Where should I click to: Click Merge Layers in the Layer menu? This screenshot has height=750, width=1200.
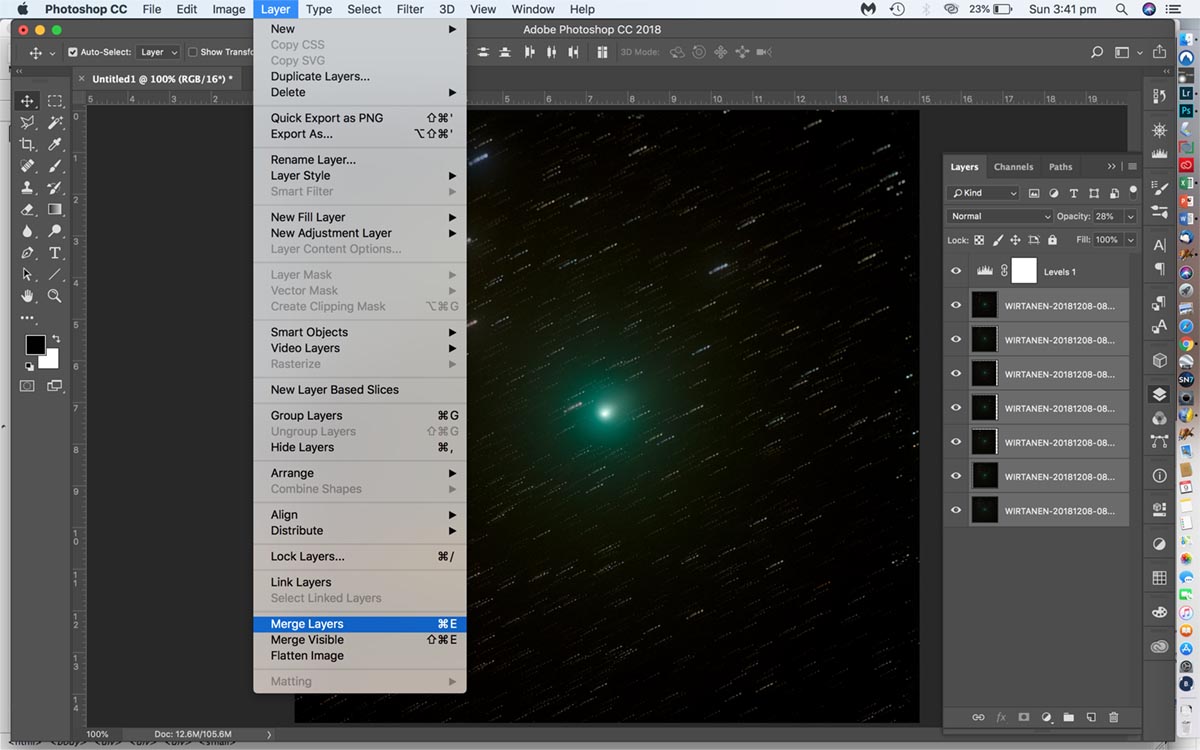point(307,624)
